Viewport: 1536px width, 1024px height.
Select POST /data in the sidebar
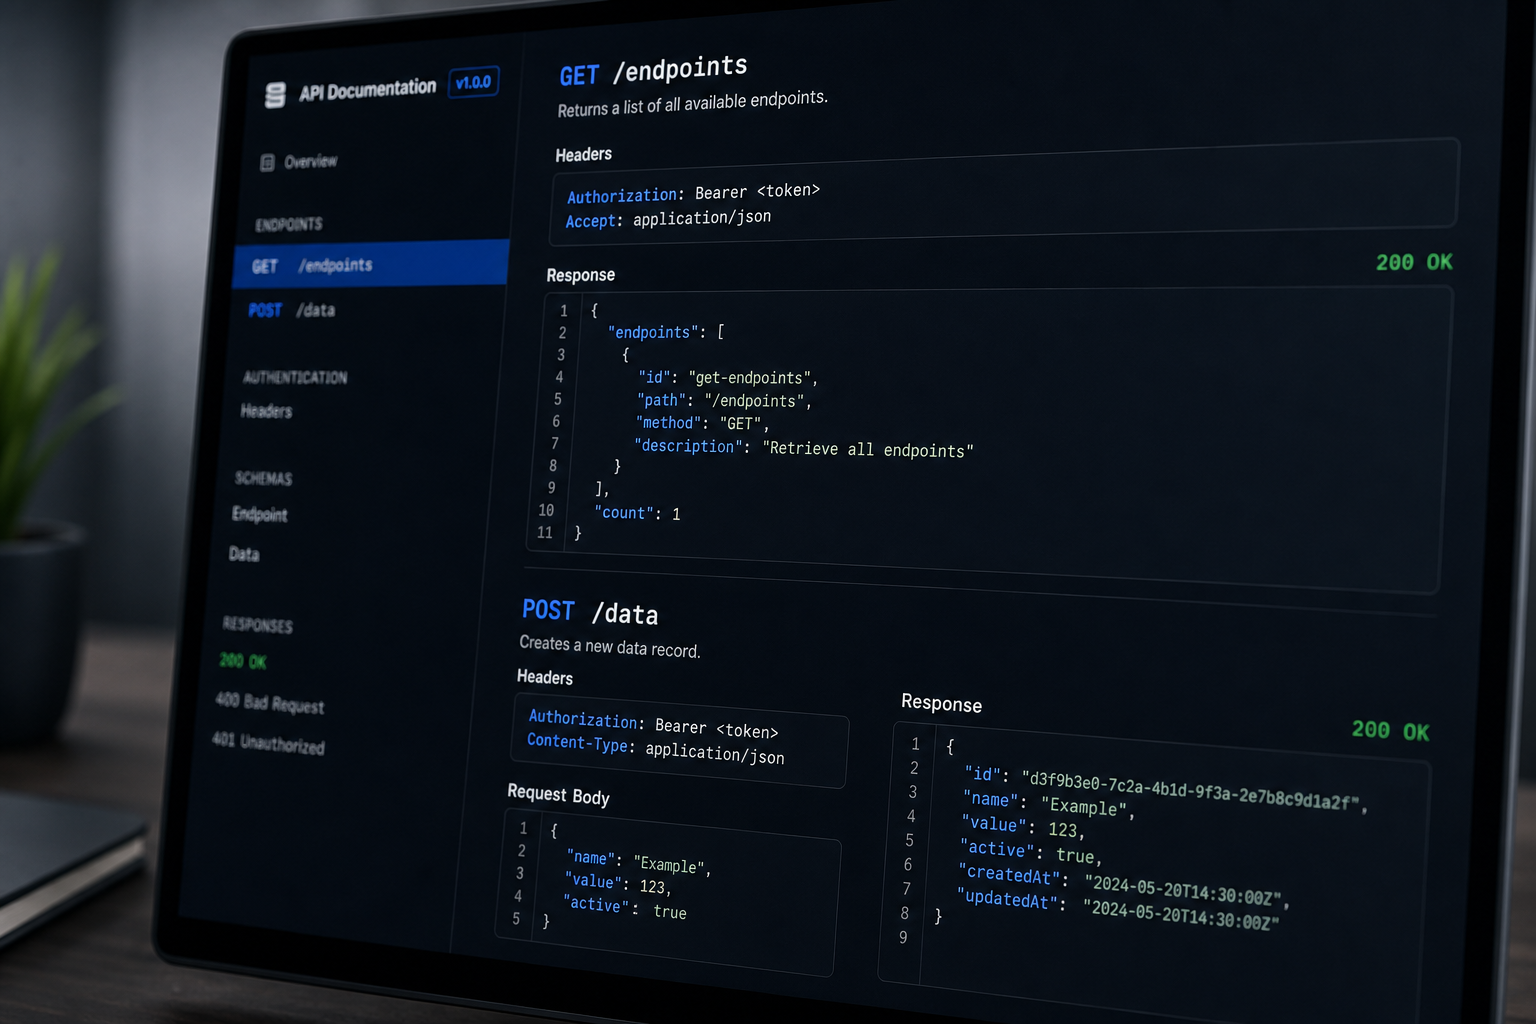tap(292, 310)
